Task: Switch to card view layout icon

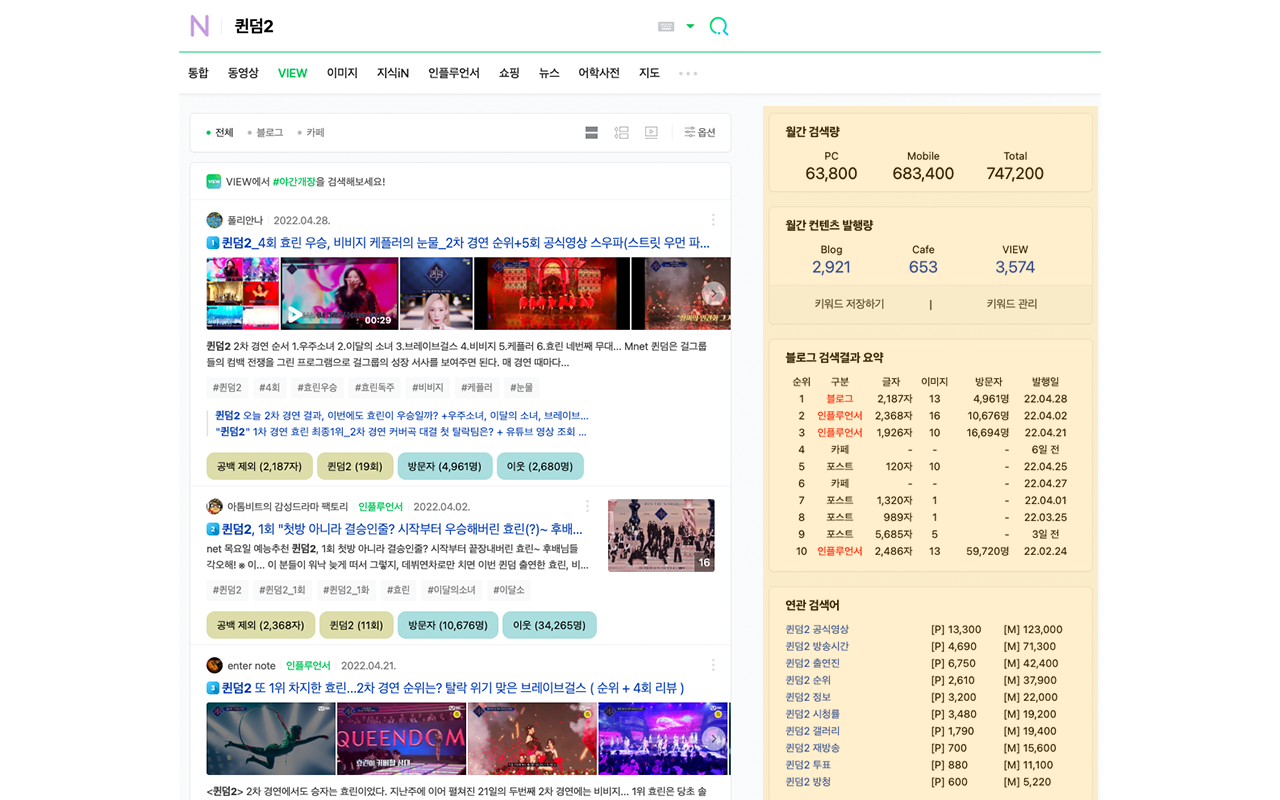Action: point(591,132)
